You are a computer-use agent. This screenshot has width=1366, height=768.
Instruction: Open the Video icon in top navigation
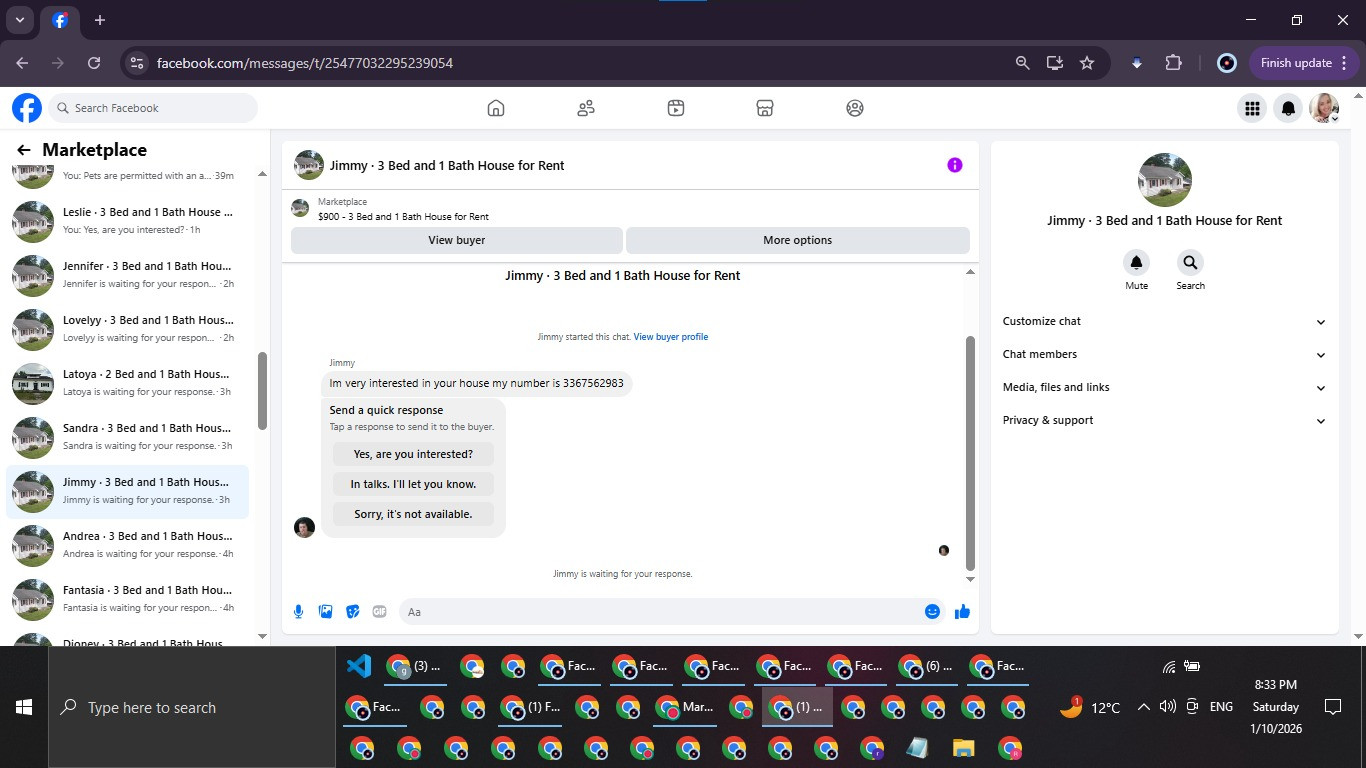tap(676, 108)
